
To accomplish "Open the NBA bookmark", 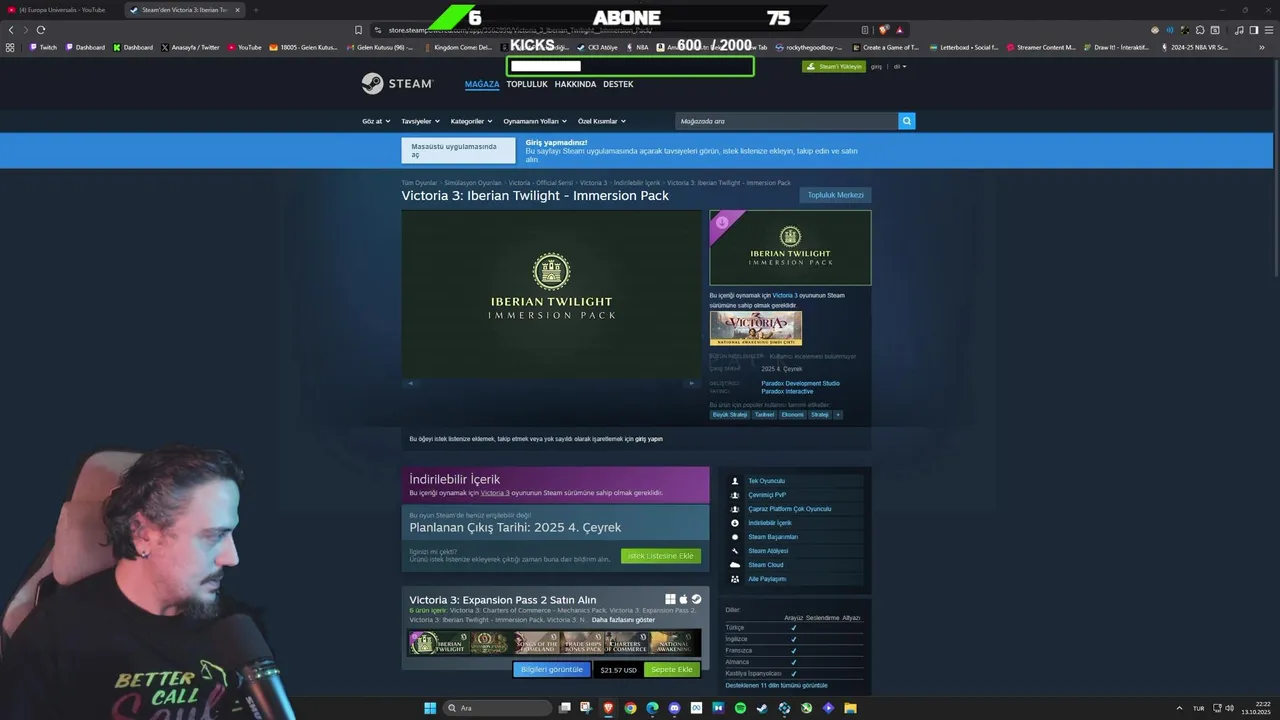I will click(x=637, y=47).
